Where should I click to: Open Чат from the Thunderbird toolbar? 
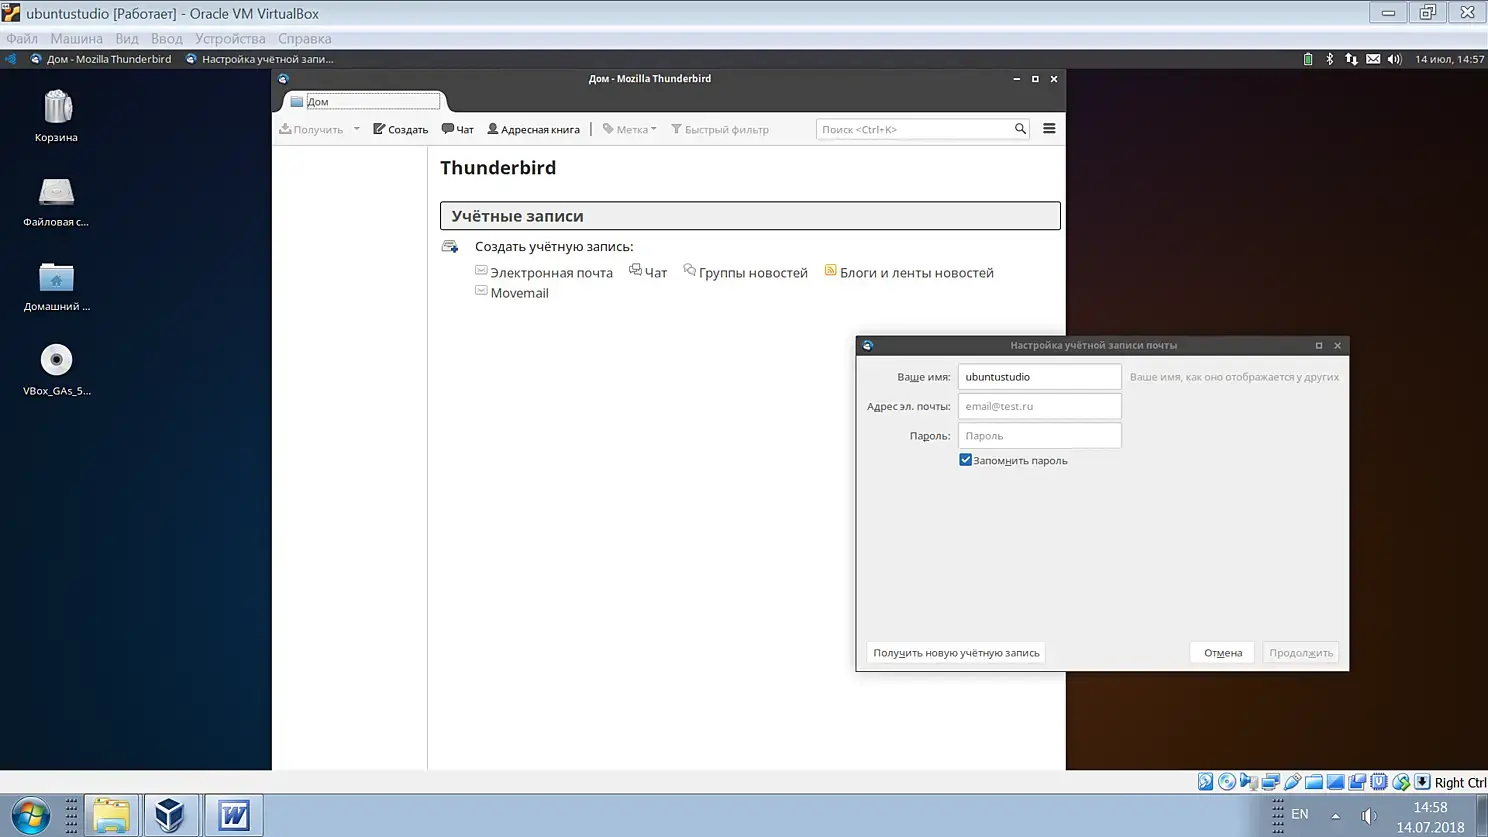pyautogui.click(x=458, y=129)
